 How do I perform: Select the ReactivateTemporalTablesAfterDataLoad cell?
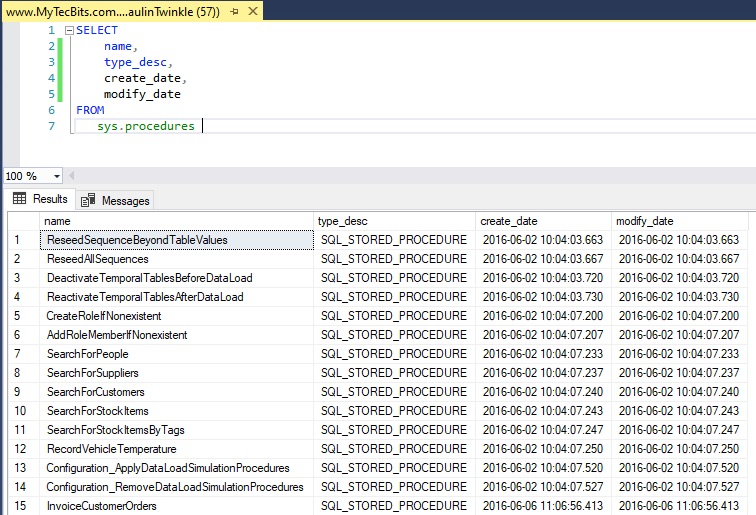click(176, 297)
